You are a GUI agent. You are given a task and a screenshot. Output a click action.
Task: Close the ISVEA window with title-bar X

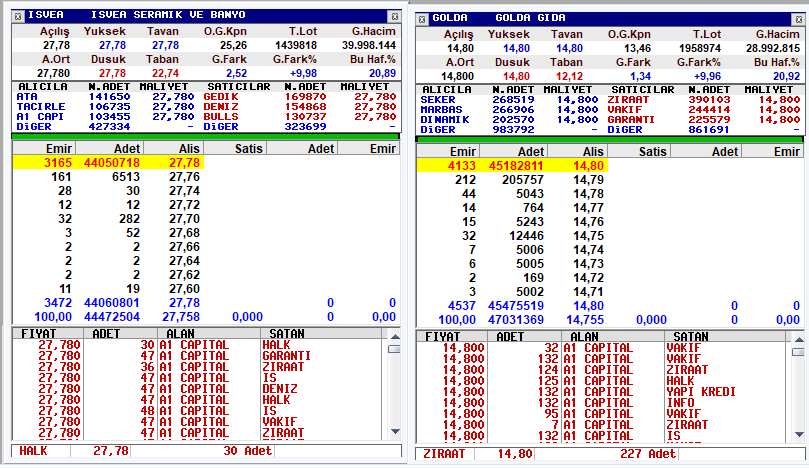point(395,16)
